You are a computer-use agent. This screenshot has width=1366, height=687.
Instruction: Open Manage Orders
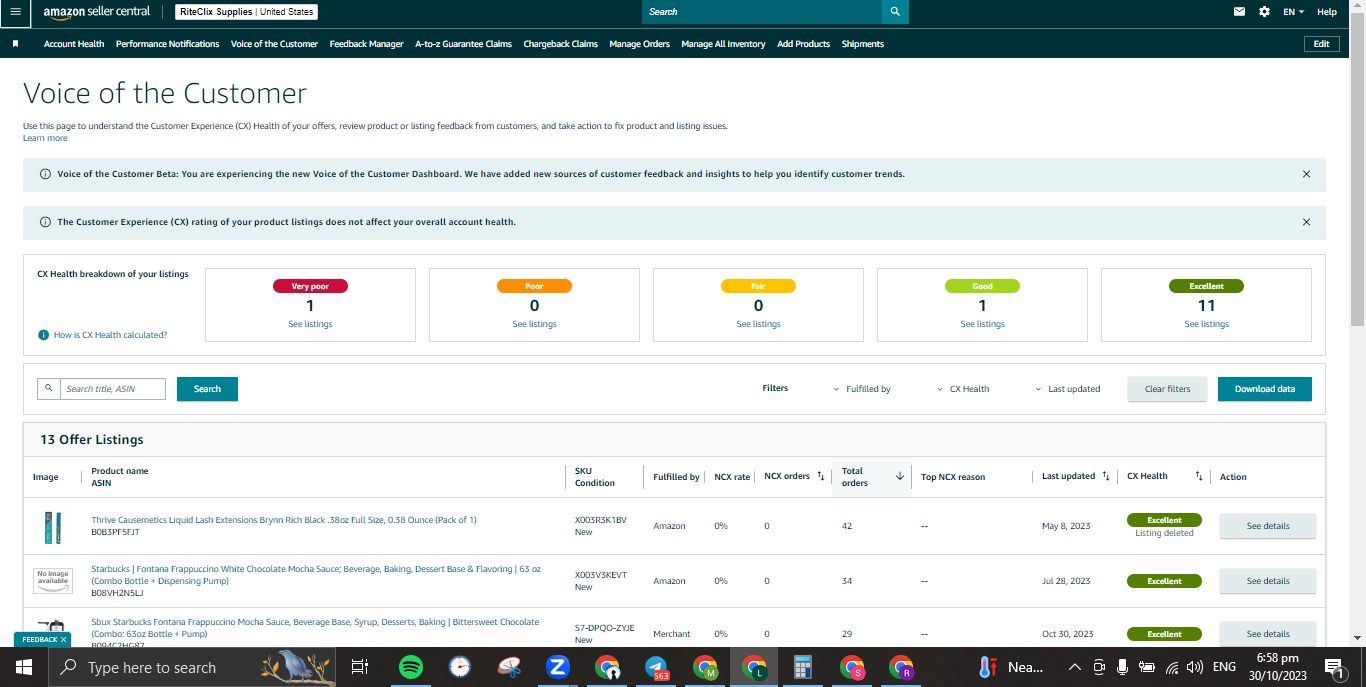tap(639, 44)
